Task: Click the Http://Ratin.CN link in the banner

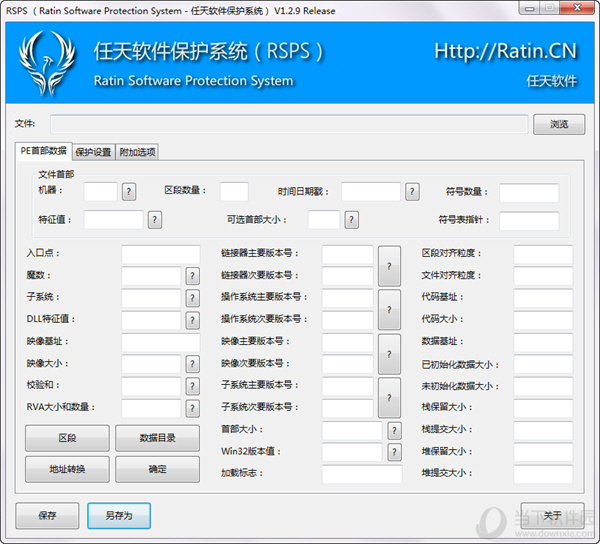Action: [x=505, y=51]
